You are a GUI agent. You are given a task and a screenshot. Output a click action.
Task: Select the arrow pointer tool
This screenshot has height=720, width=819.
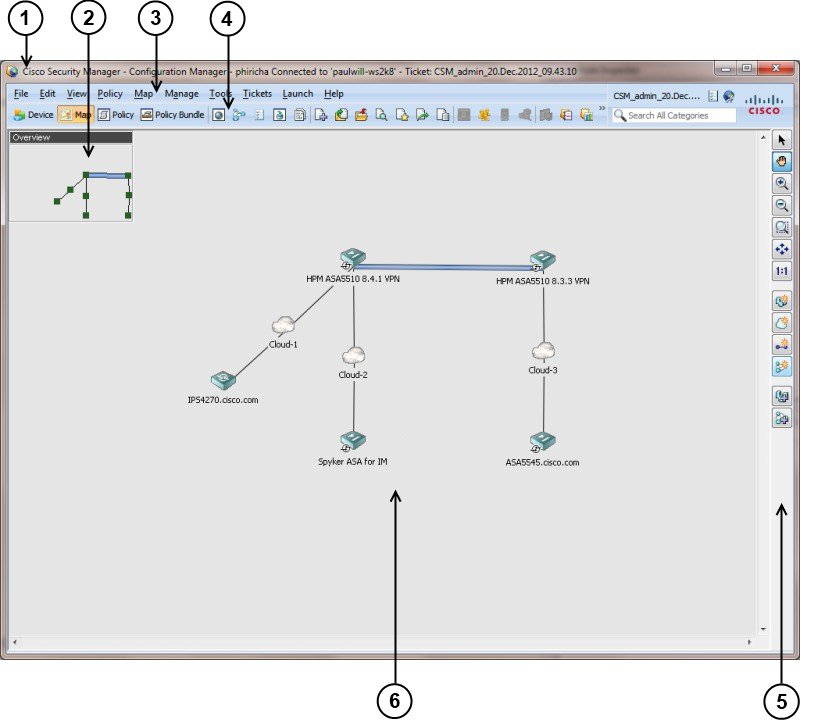(x=781, y=140)
